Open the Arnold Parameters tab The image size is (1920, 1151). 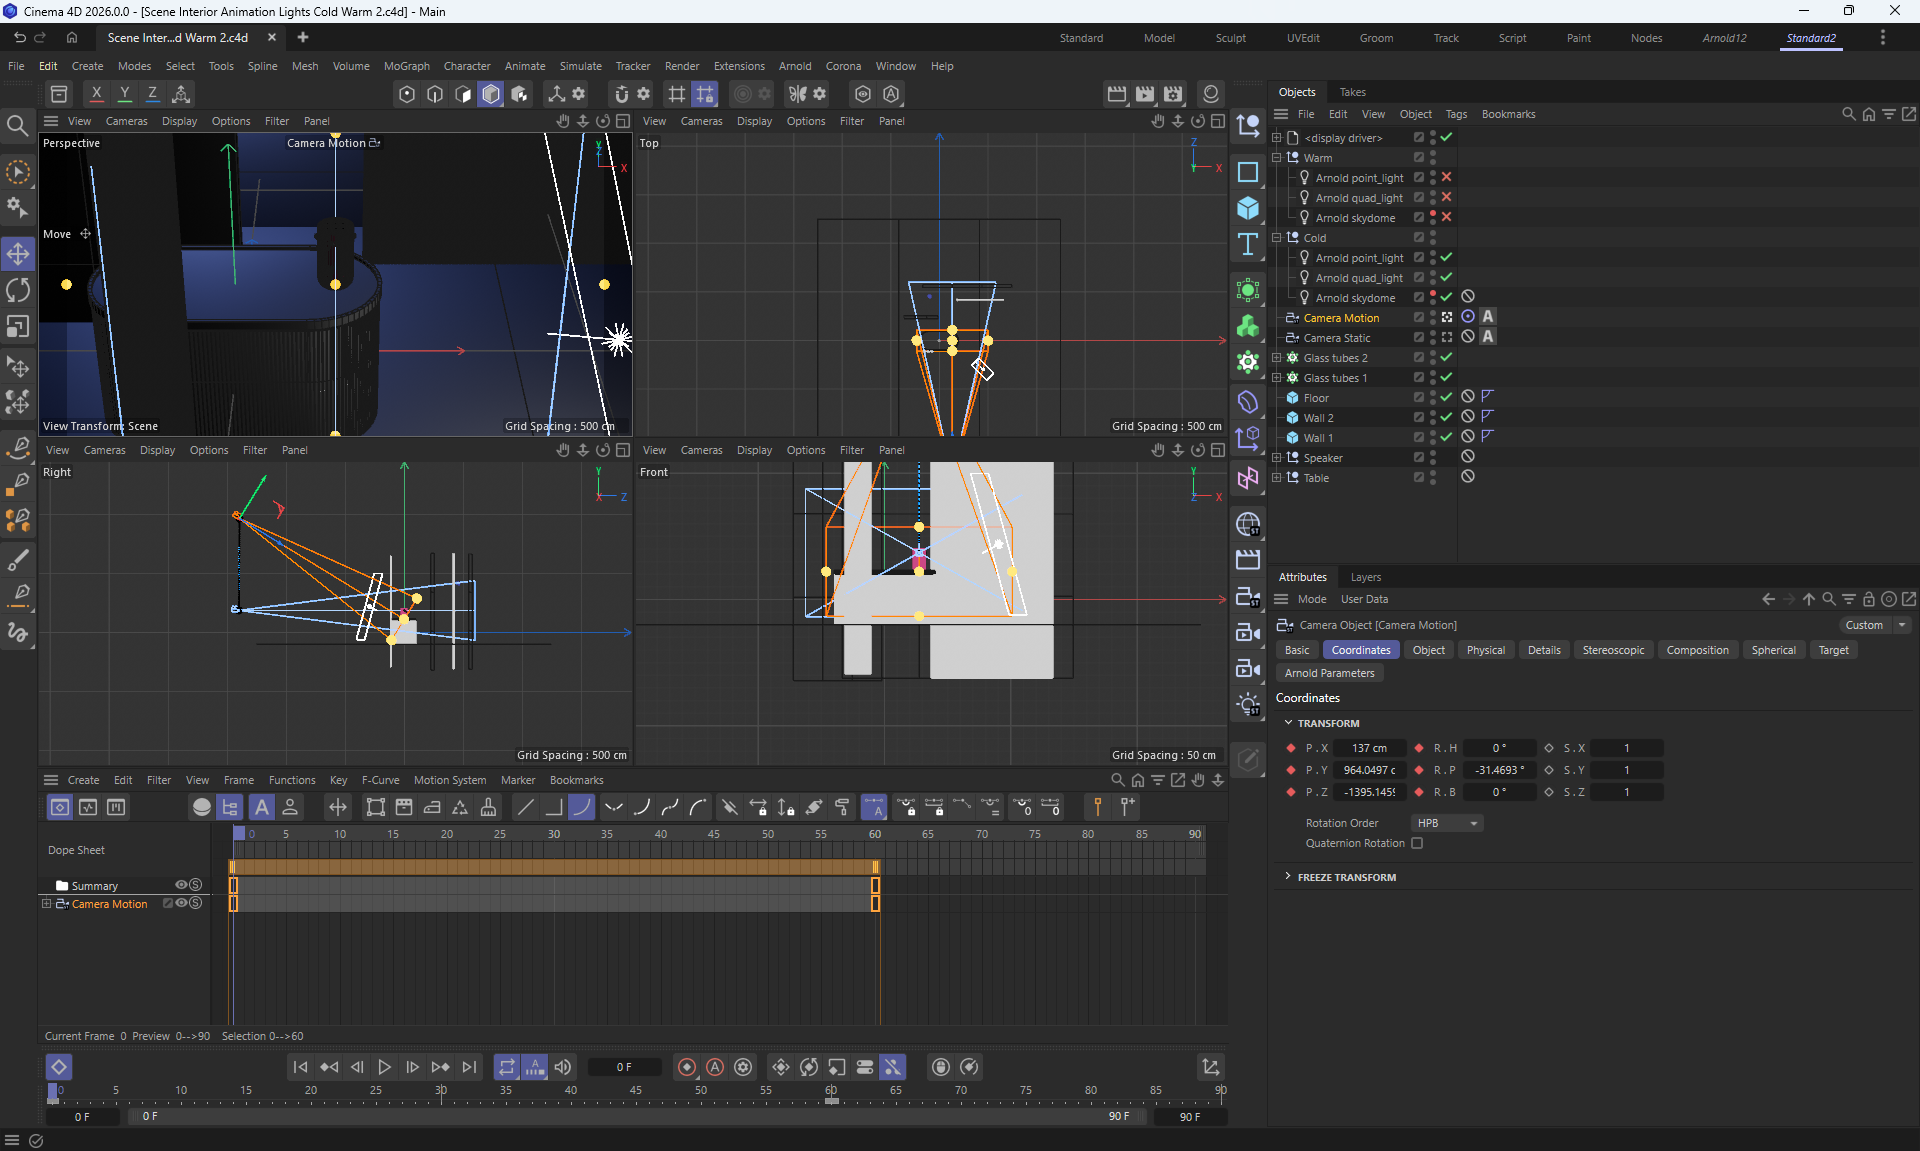click(1329, 673)
